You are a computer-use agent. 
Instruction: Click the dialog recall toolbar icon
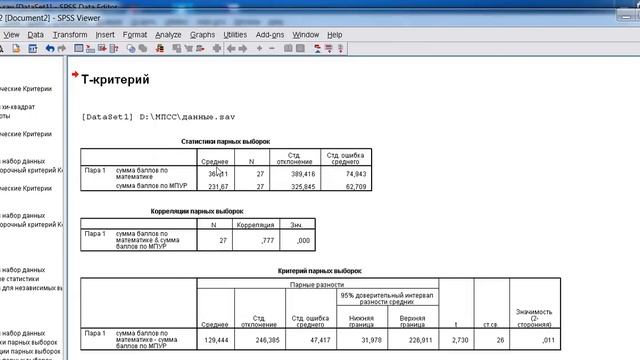(x=33, y=49)
